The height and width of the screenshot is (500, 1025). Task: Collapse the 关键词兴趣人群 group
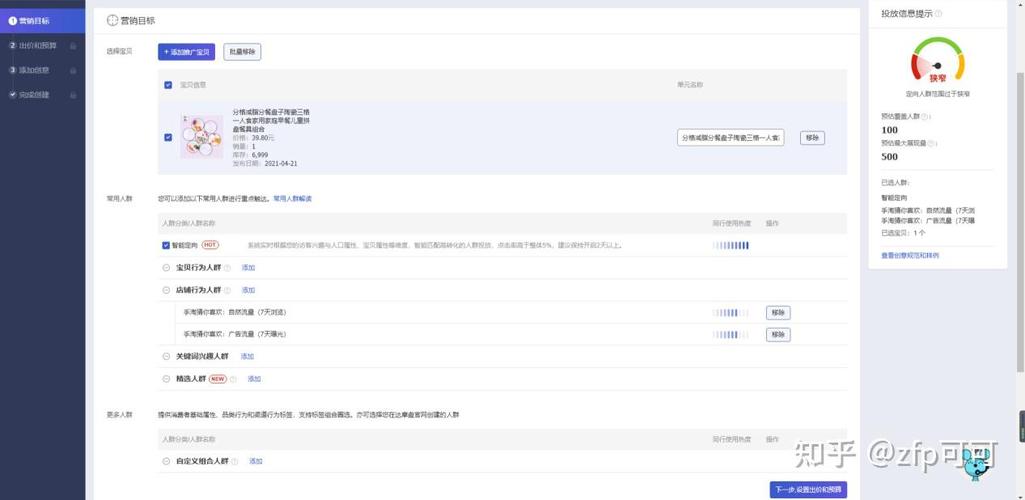tap(166, 357)
